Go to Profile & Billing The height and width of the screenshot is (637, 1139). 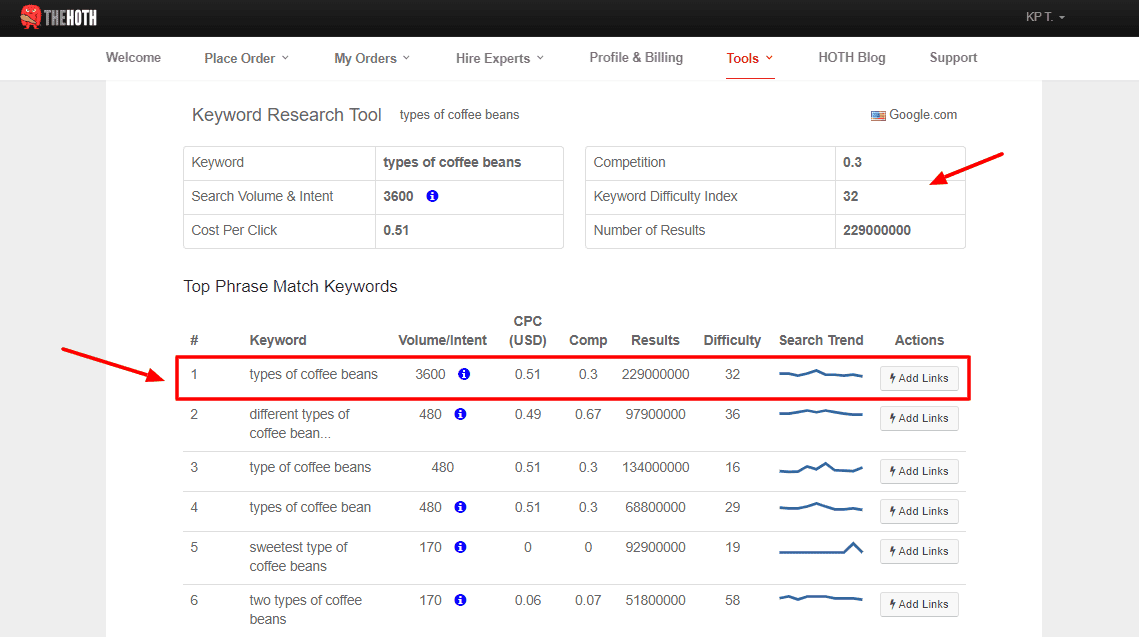coord(636,58)
